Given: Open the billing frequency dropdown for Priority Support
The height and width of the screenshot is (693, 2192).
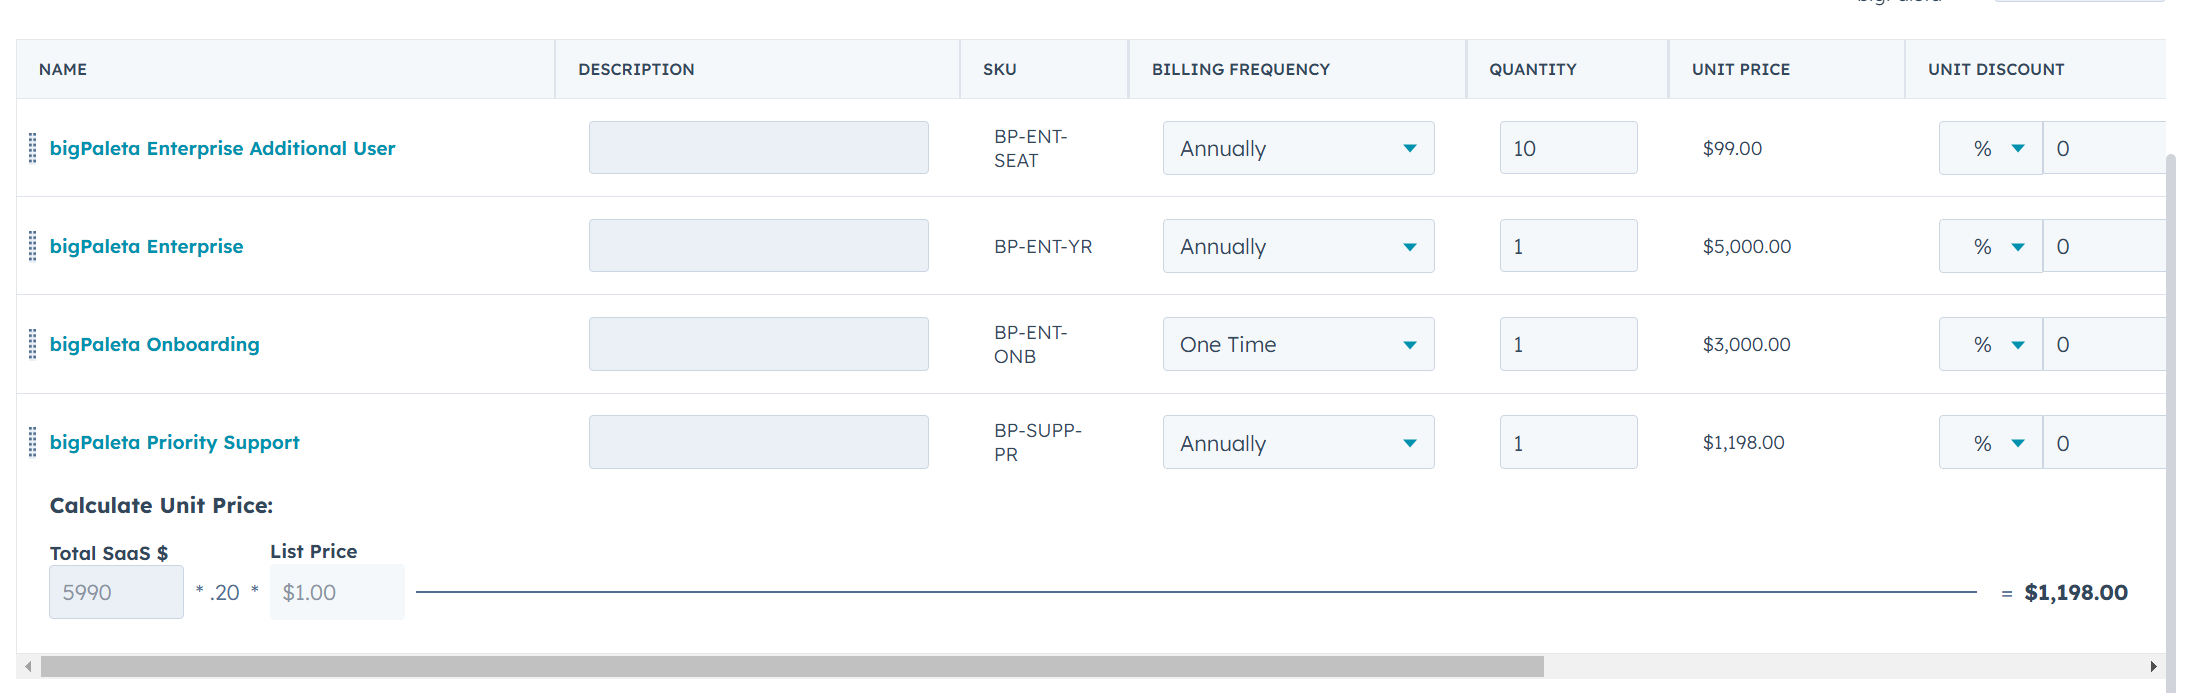Looking at the screenshot, I should 1298,441.
